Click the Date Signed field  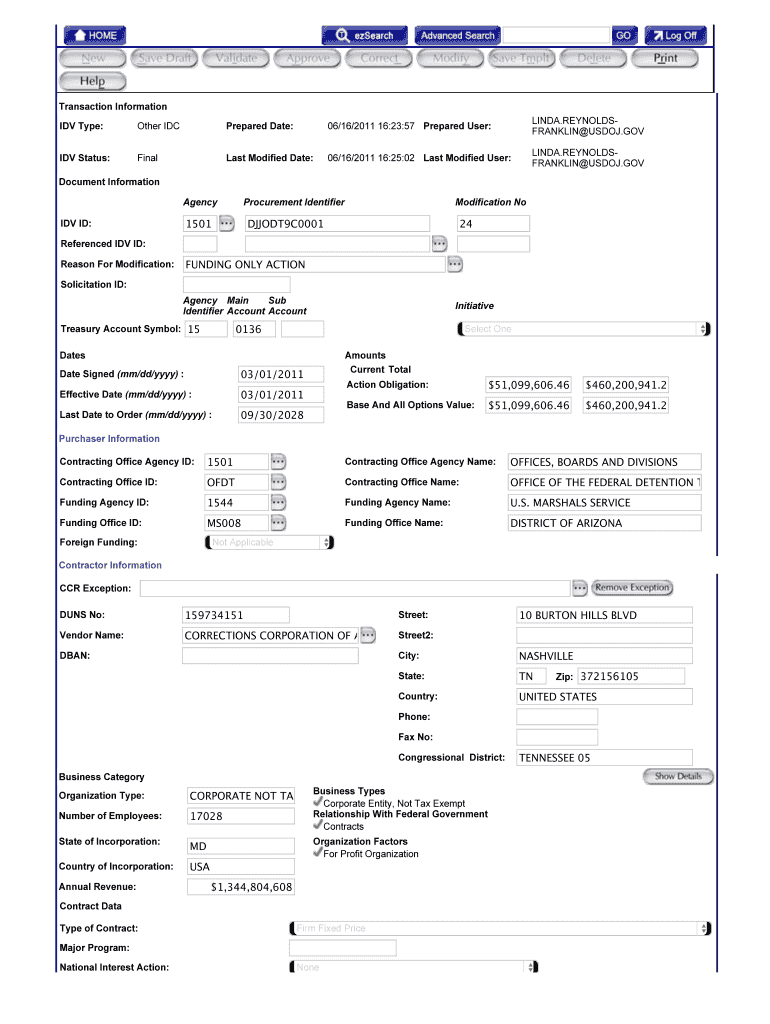(x=281, y=374)
